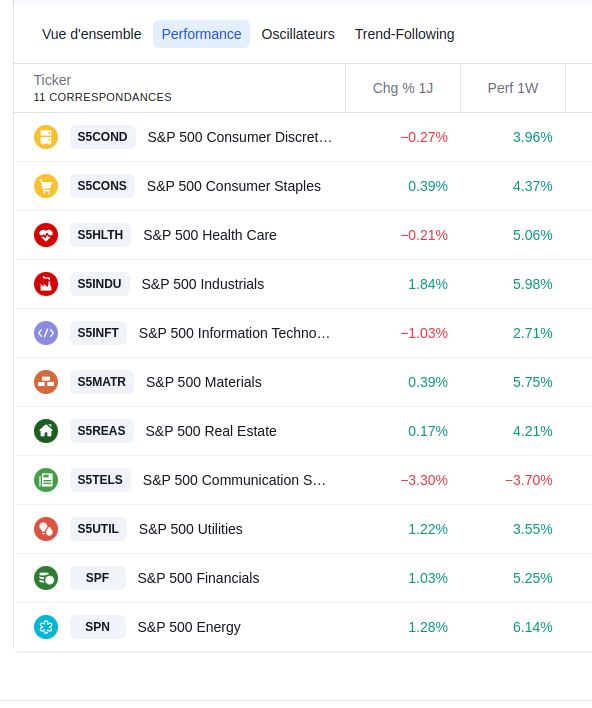Image resolution: width=592 pixels, height=708 pixels.
Task: Click the S5REAS real estate house icon
Action: 46,431
